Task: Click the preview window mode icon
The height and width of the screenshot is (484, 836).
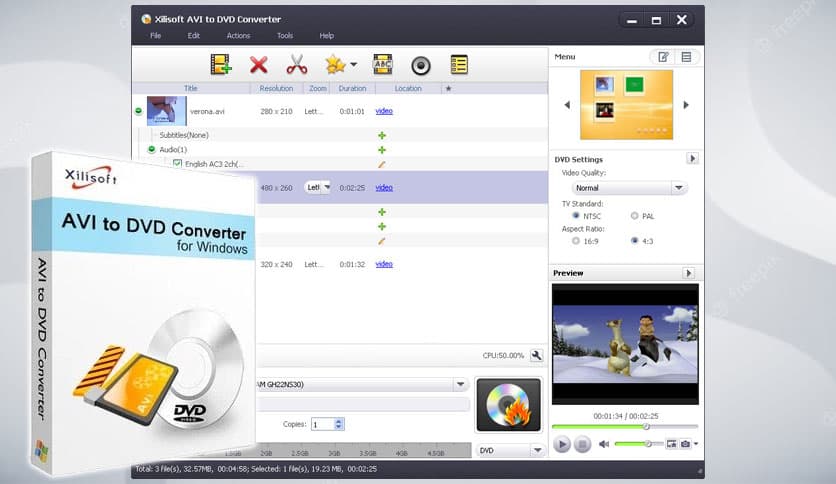Action: click(671, 443)
